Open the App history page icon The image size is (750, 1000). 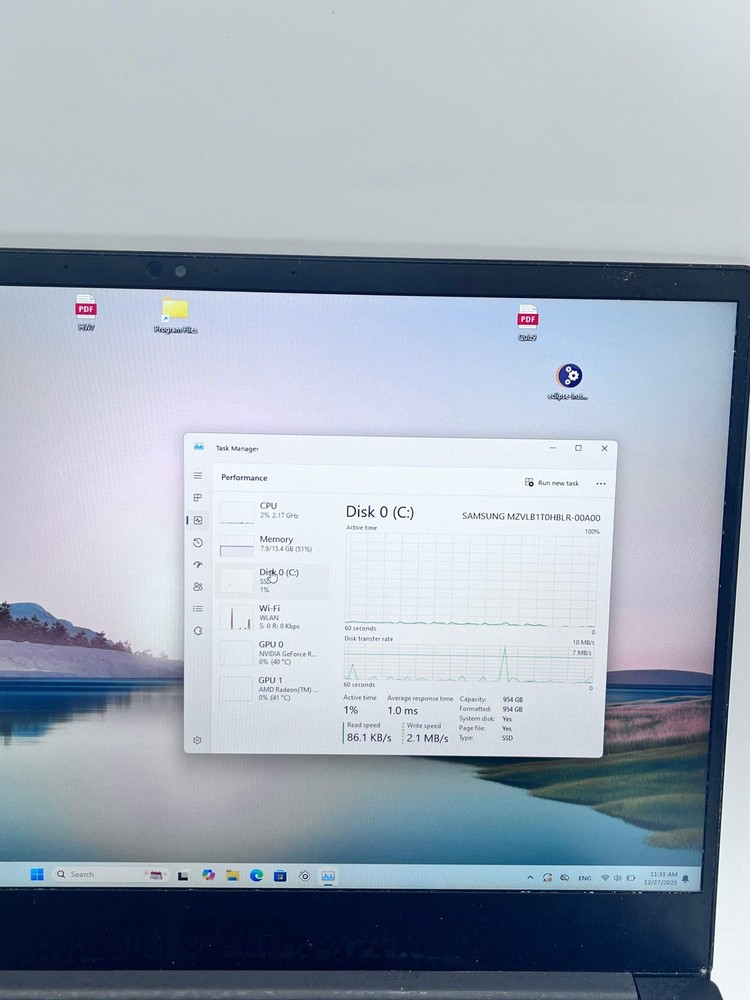pyautogui.click(x=198, y=543)
